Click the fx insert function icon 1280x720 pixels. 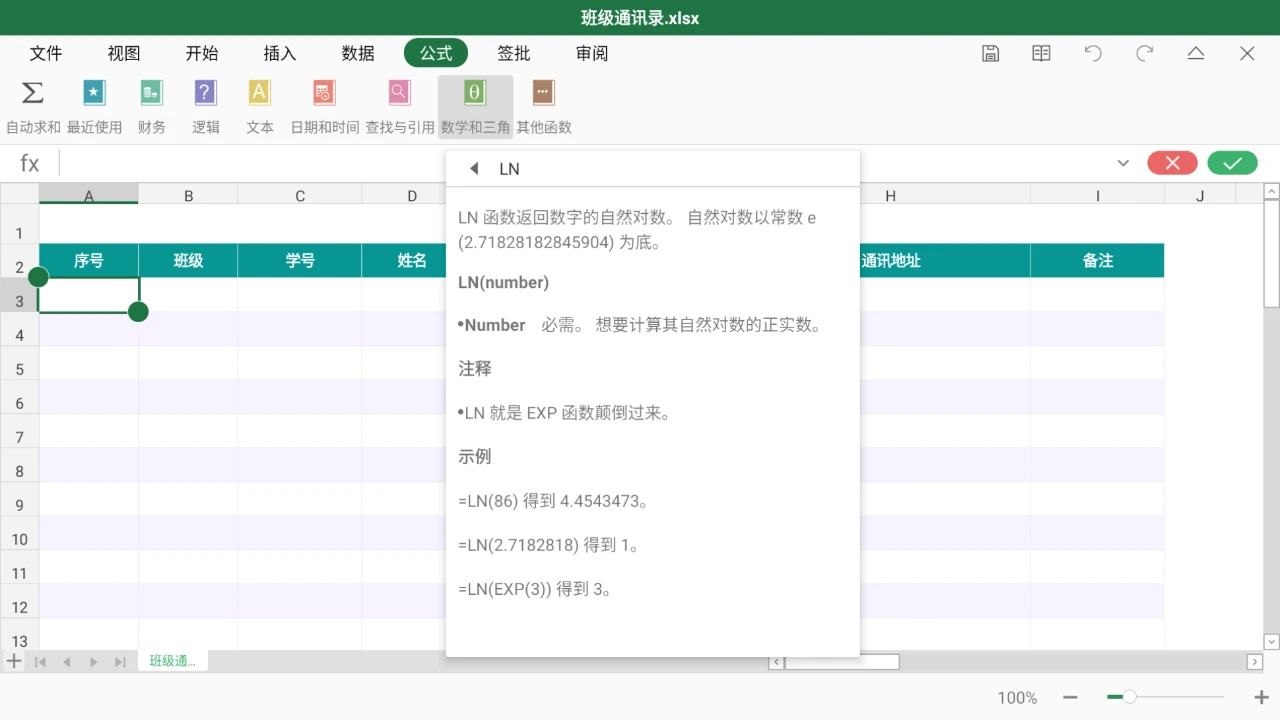[30, 163]
